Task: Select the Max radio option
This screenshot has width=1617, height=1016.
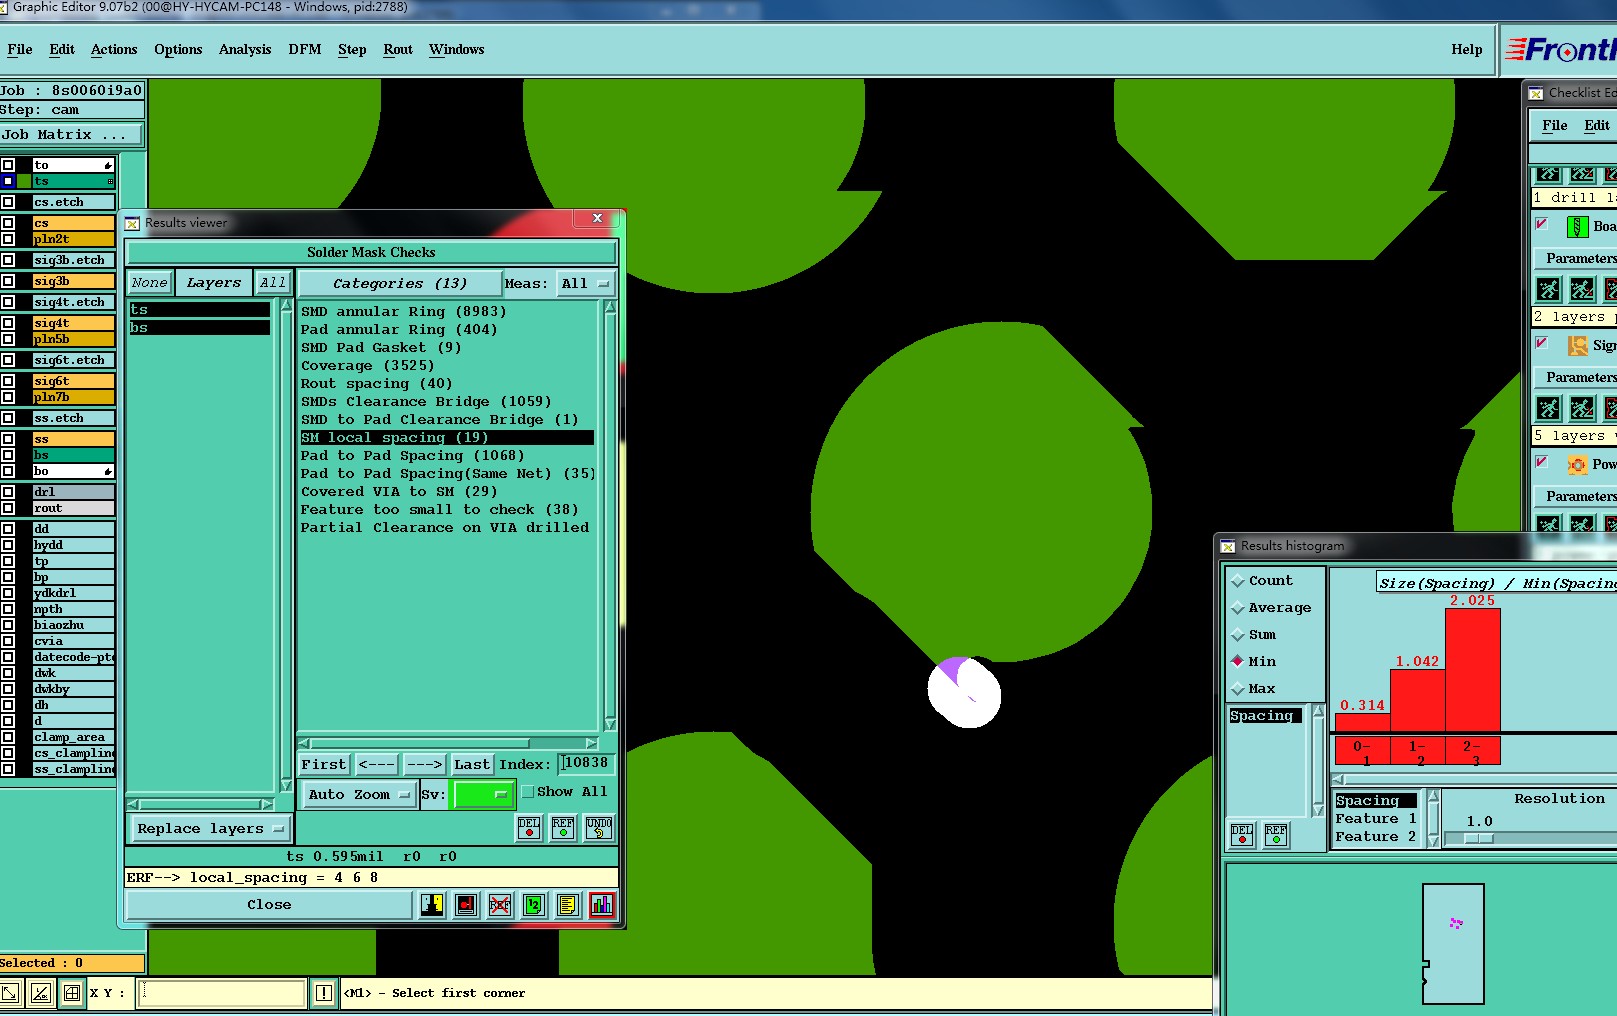Action: [x=1238, y=689]
